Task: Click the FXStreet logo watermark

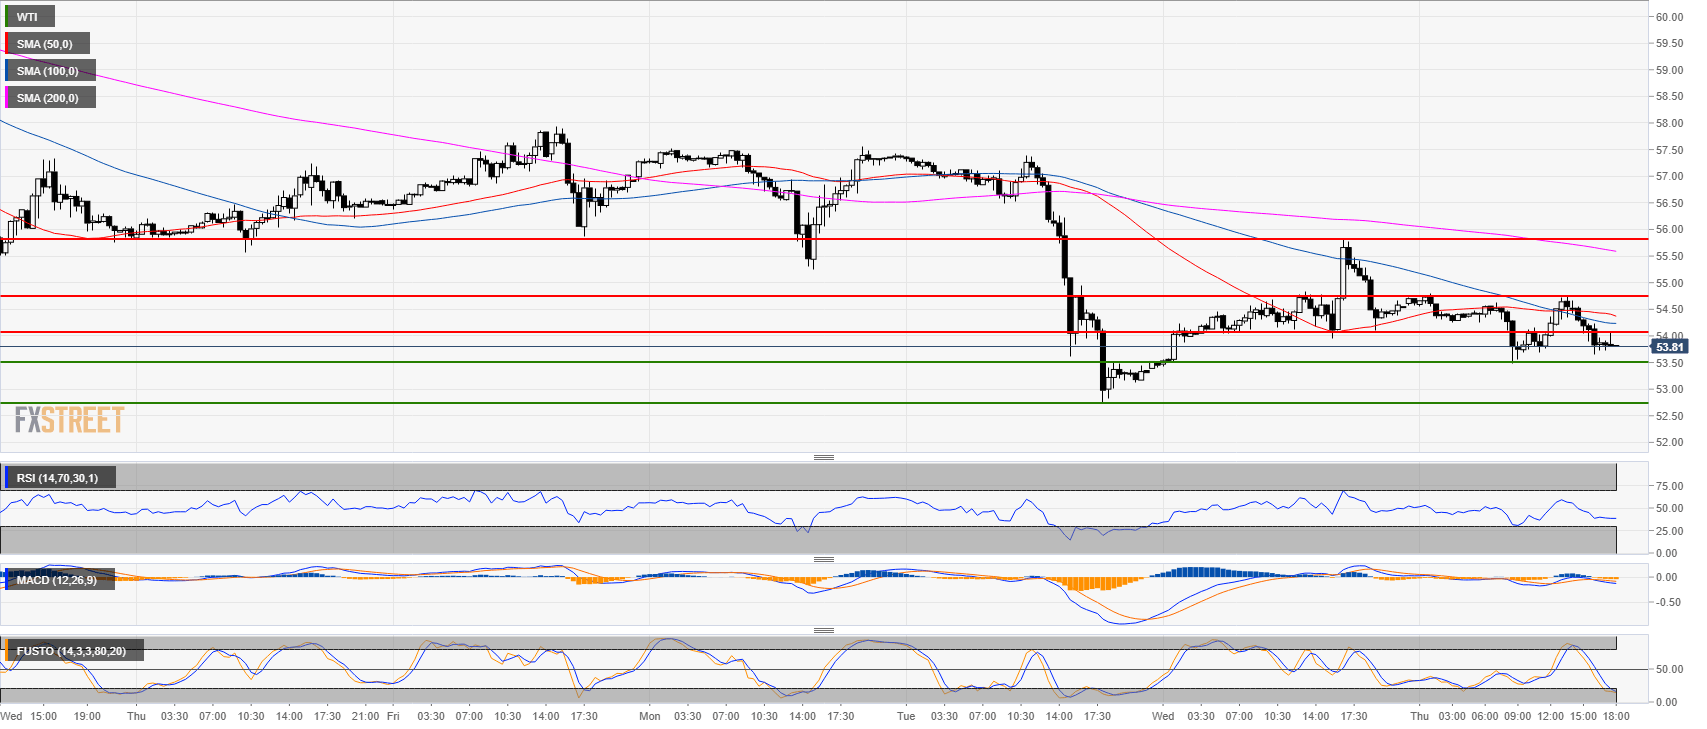Action: (69, 420)
